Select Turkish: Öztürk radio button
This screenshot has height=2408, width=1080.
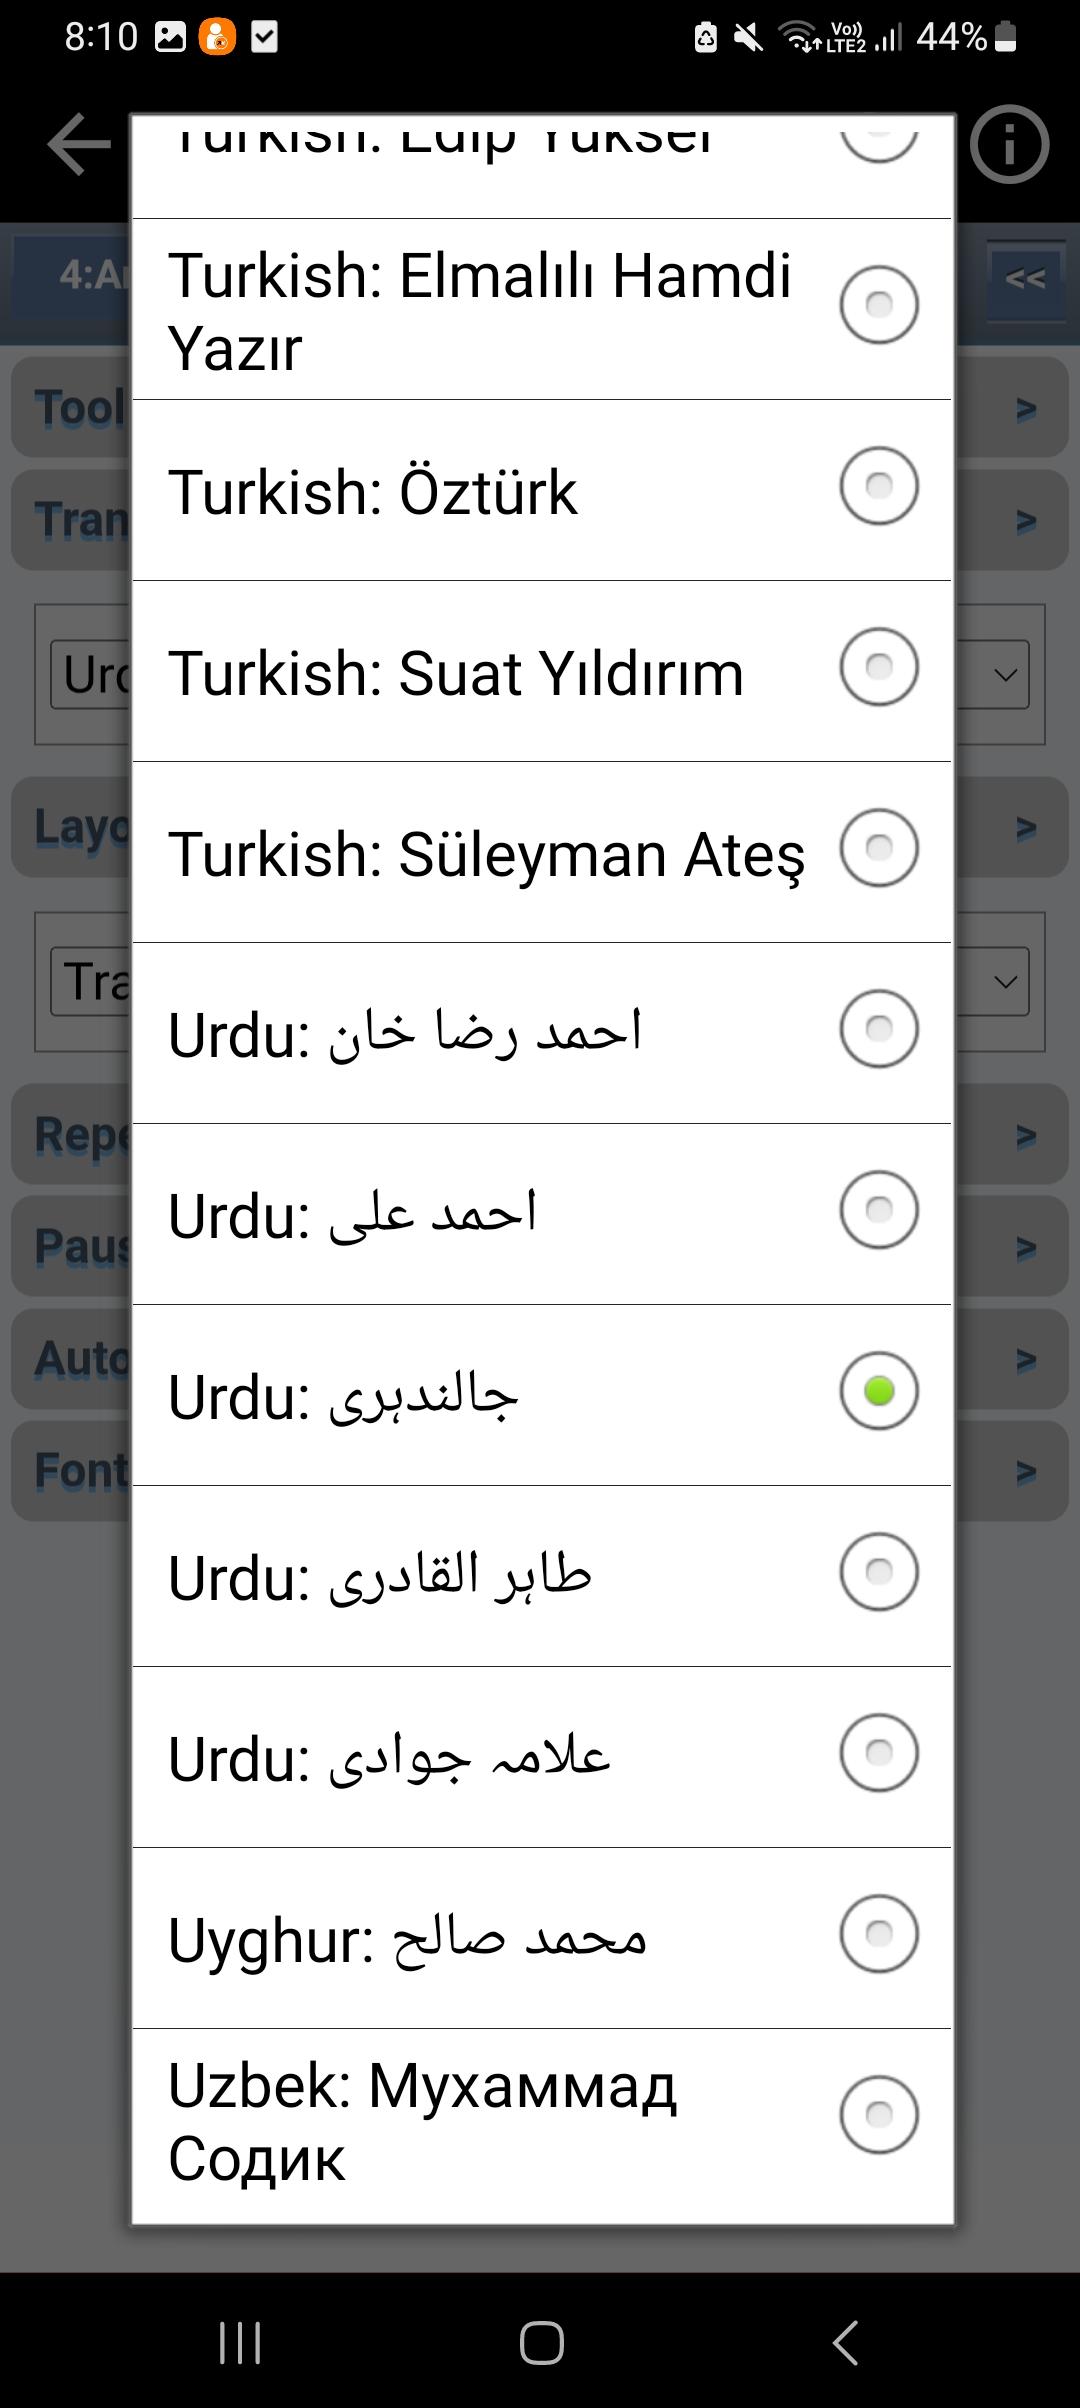click(879, 486)
